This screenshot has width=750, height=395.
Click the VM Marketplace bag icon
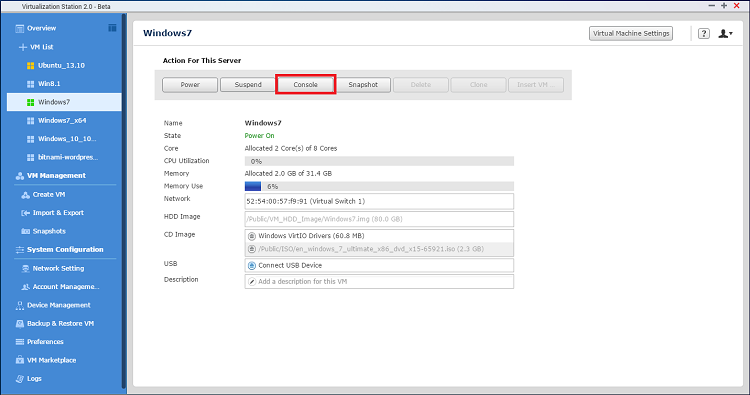[20, 360]
